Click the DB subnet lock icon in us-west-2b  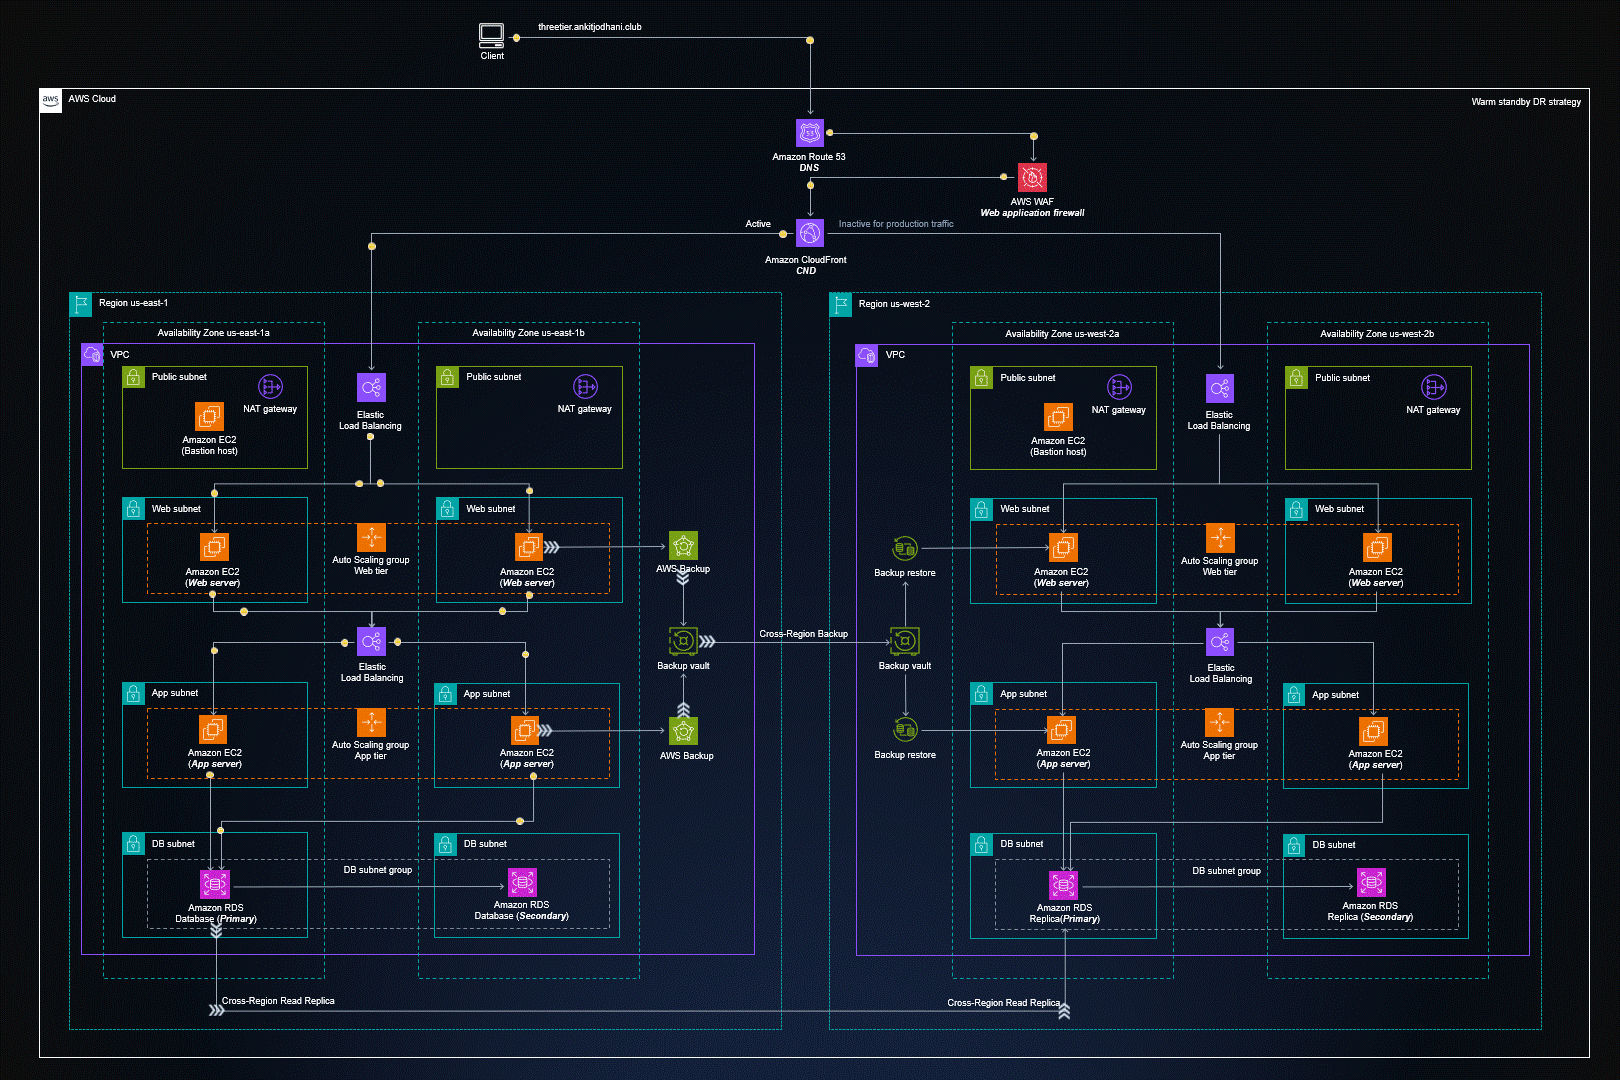pyautogui.click(x=1294, y=845)
